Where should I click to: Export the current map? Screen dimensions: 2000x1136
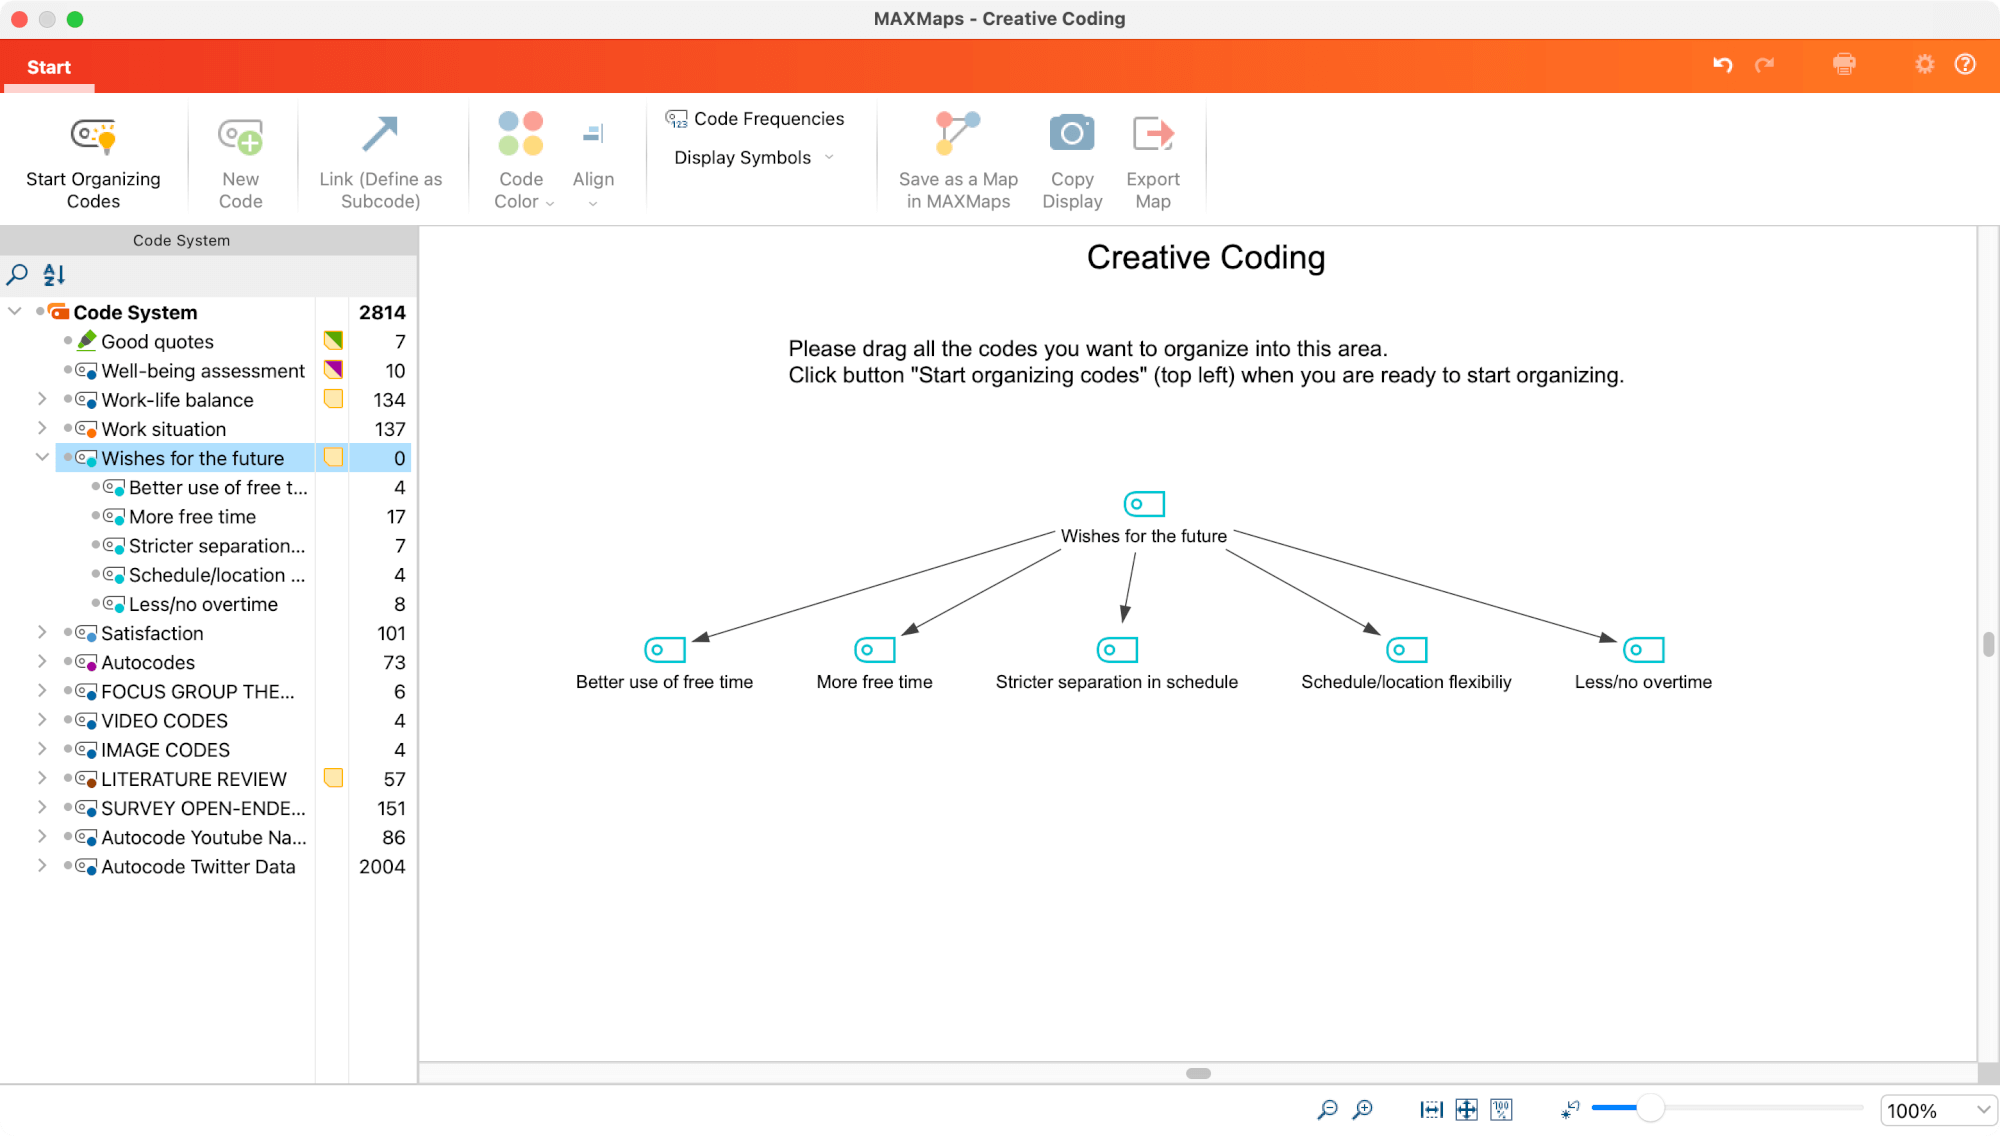click(x=1152, y=160)
